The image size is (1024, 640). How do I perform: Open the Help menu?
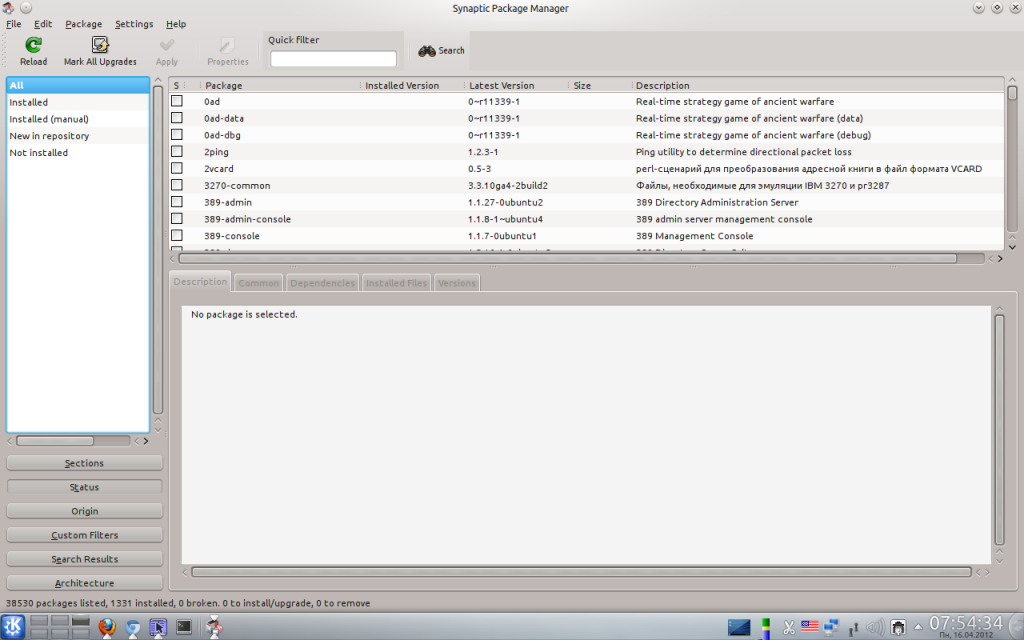tap(176, 24)
